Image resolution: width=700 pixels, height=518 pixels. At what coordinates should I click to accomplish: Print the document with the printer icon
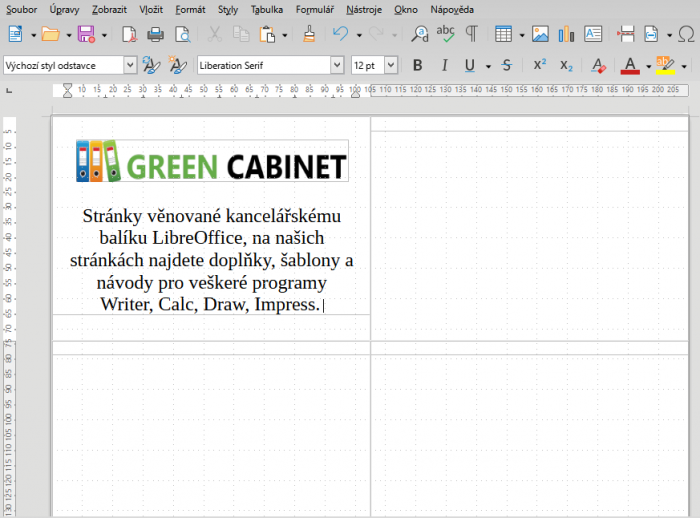(x=155, y=34)
